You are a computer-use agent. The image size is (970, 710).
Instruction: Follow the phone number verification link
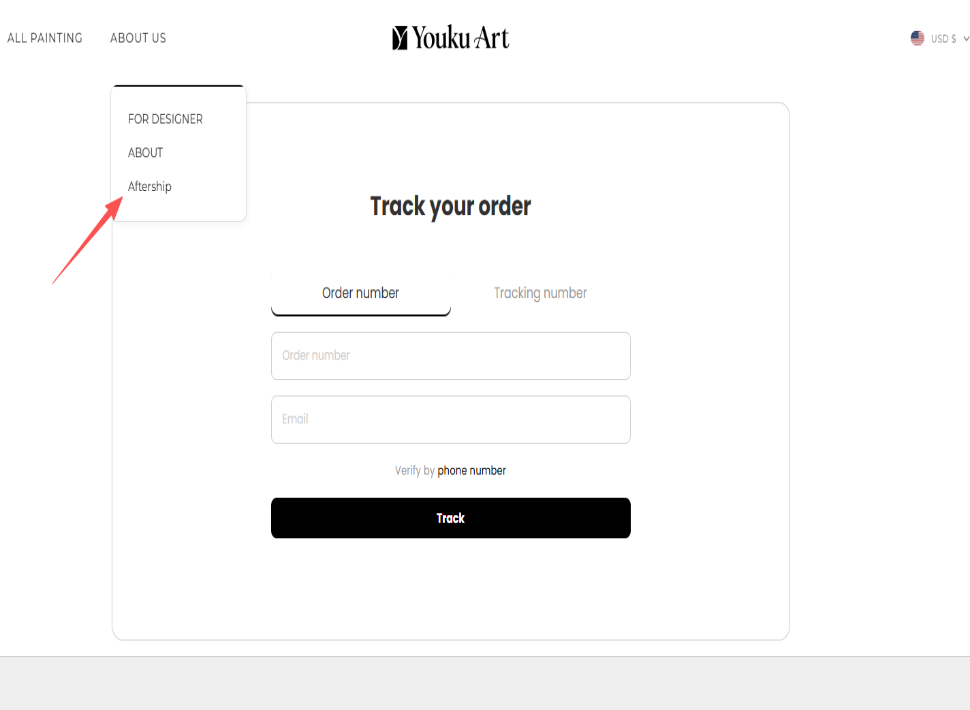click(x=471, y=471)
